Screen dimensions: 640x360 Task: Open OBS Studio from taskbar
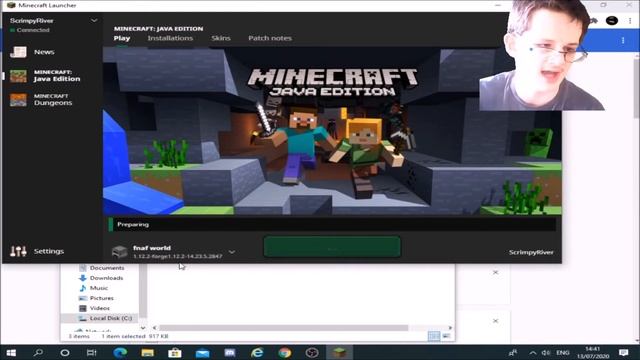tap(312, 353)
